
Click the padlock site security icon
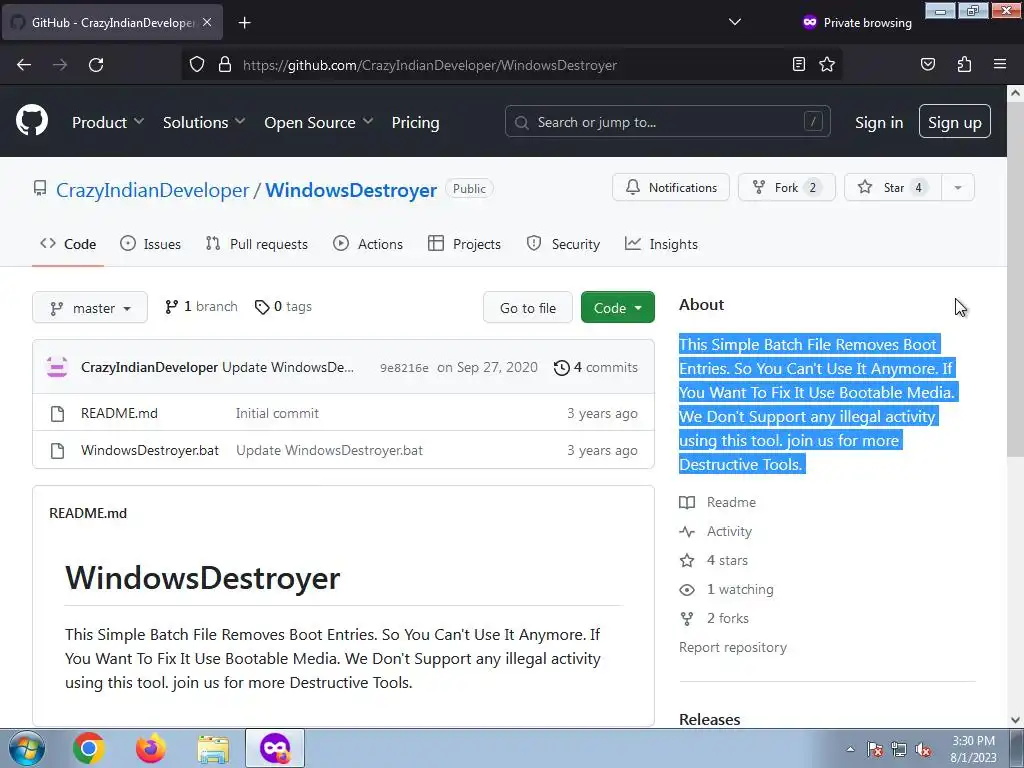pyautogui.click(x=225, y=65)
